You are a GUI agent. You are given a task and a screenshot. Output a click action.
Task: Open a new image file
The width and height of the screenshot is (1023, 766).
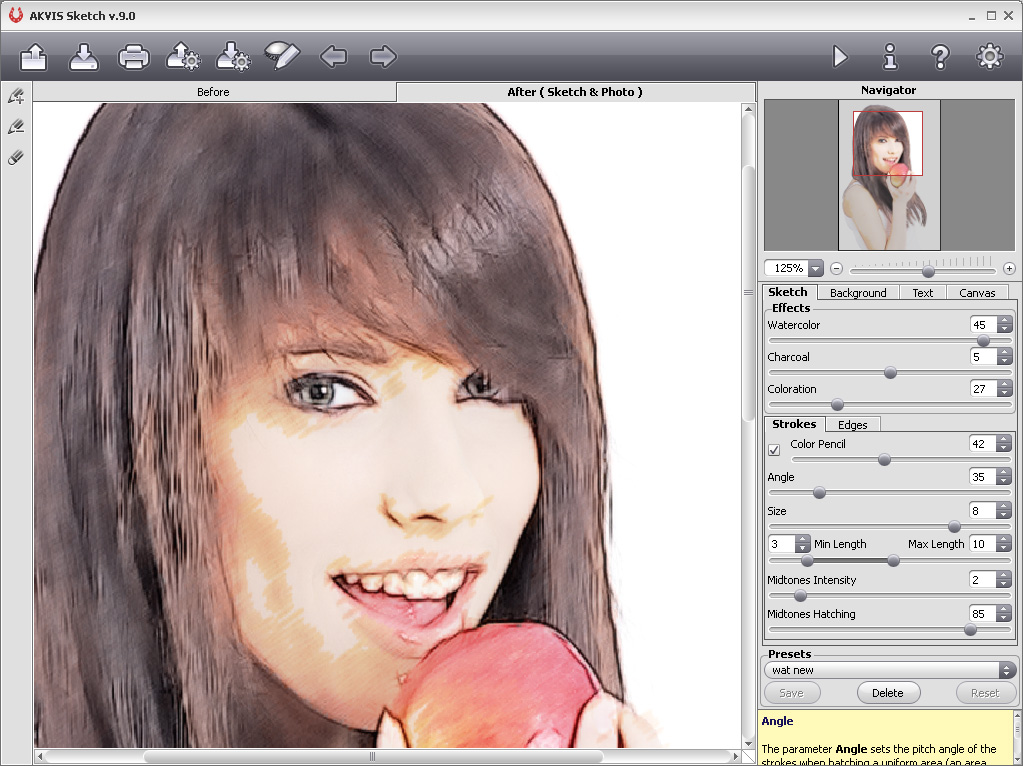[33, 57]
